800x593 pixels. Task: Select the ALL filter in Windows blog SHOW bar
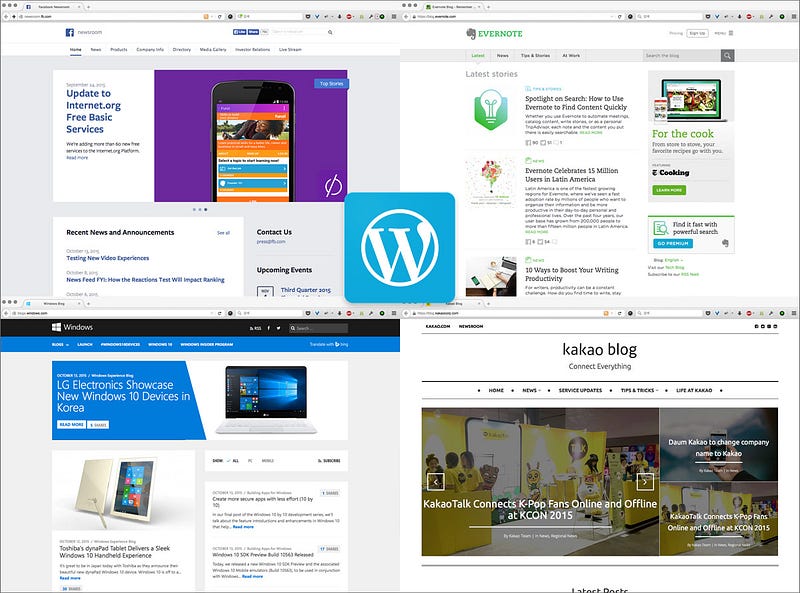tap(233, 460)
